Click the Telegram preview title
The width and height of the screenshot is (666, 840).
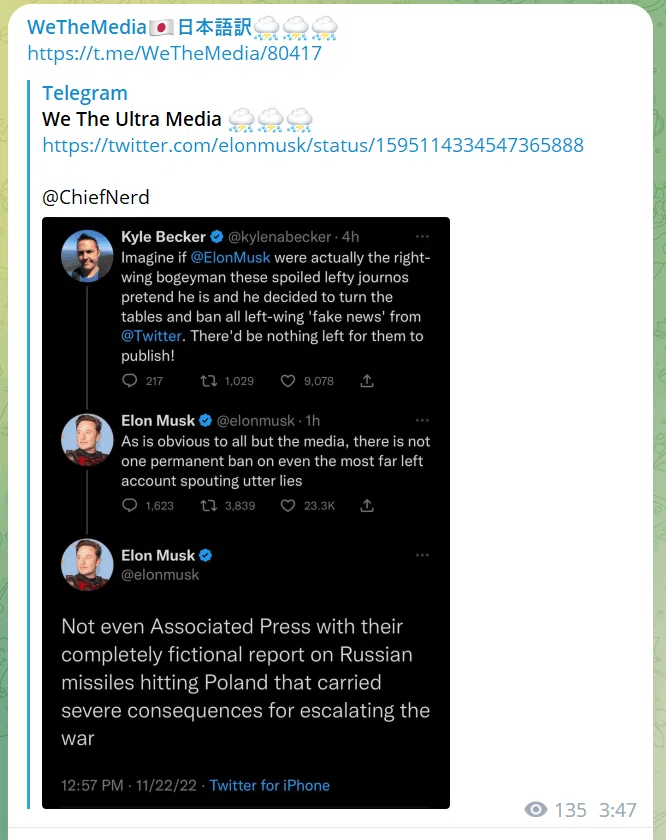coord(85,93)
